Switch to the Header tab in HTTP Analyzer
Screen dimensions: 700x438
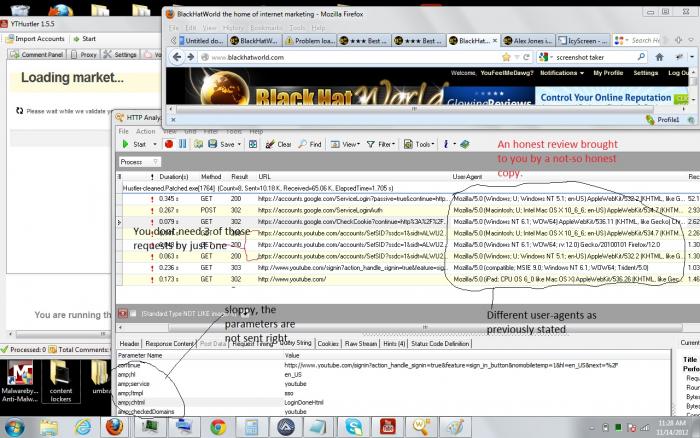129,343
